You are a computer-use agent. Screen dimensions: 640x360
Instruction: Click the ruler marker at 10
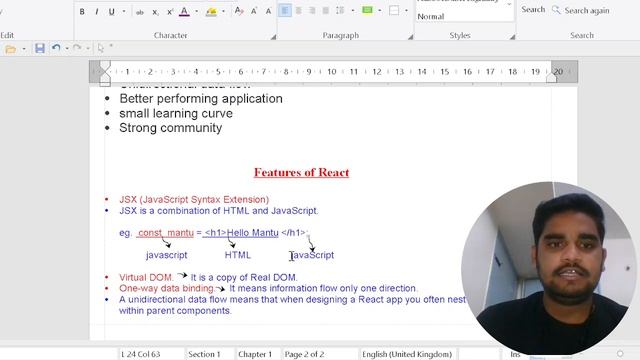pyautogui.click(x=332, y=72)
